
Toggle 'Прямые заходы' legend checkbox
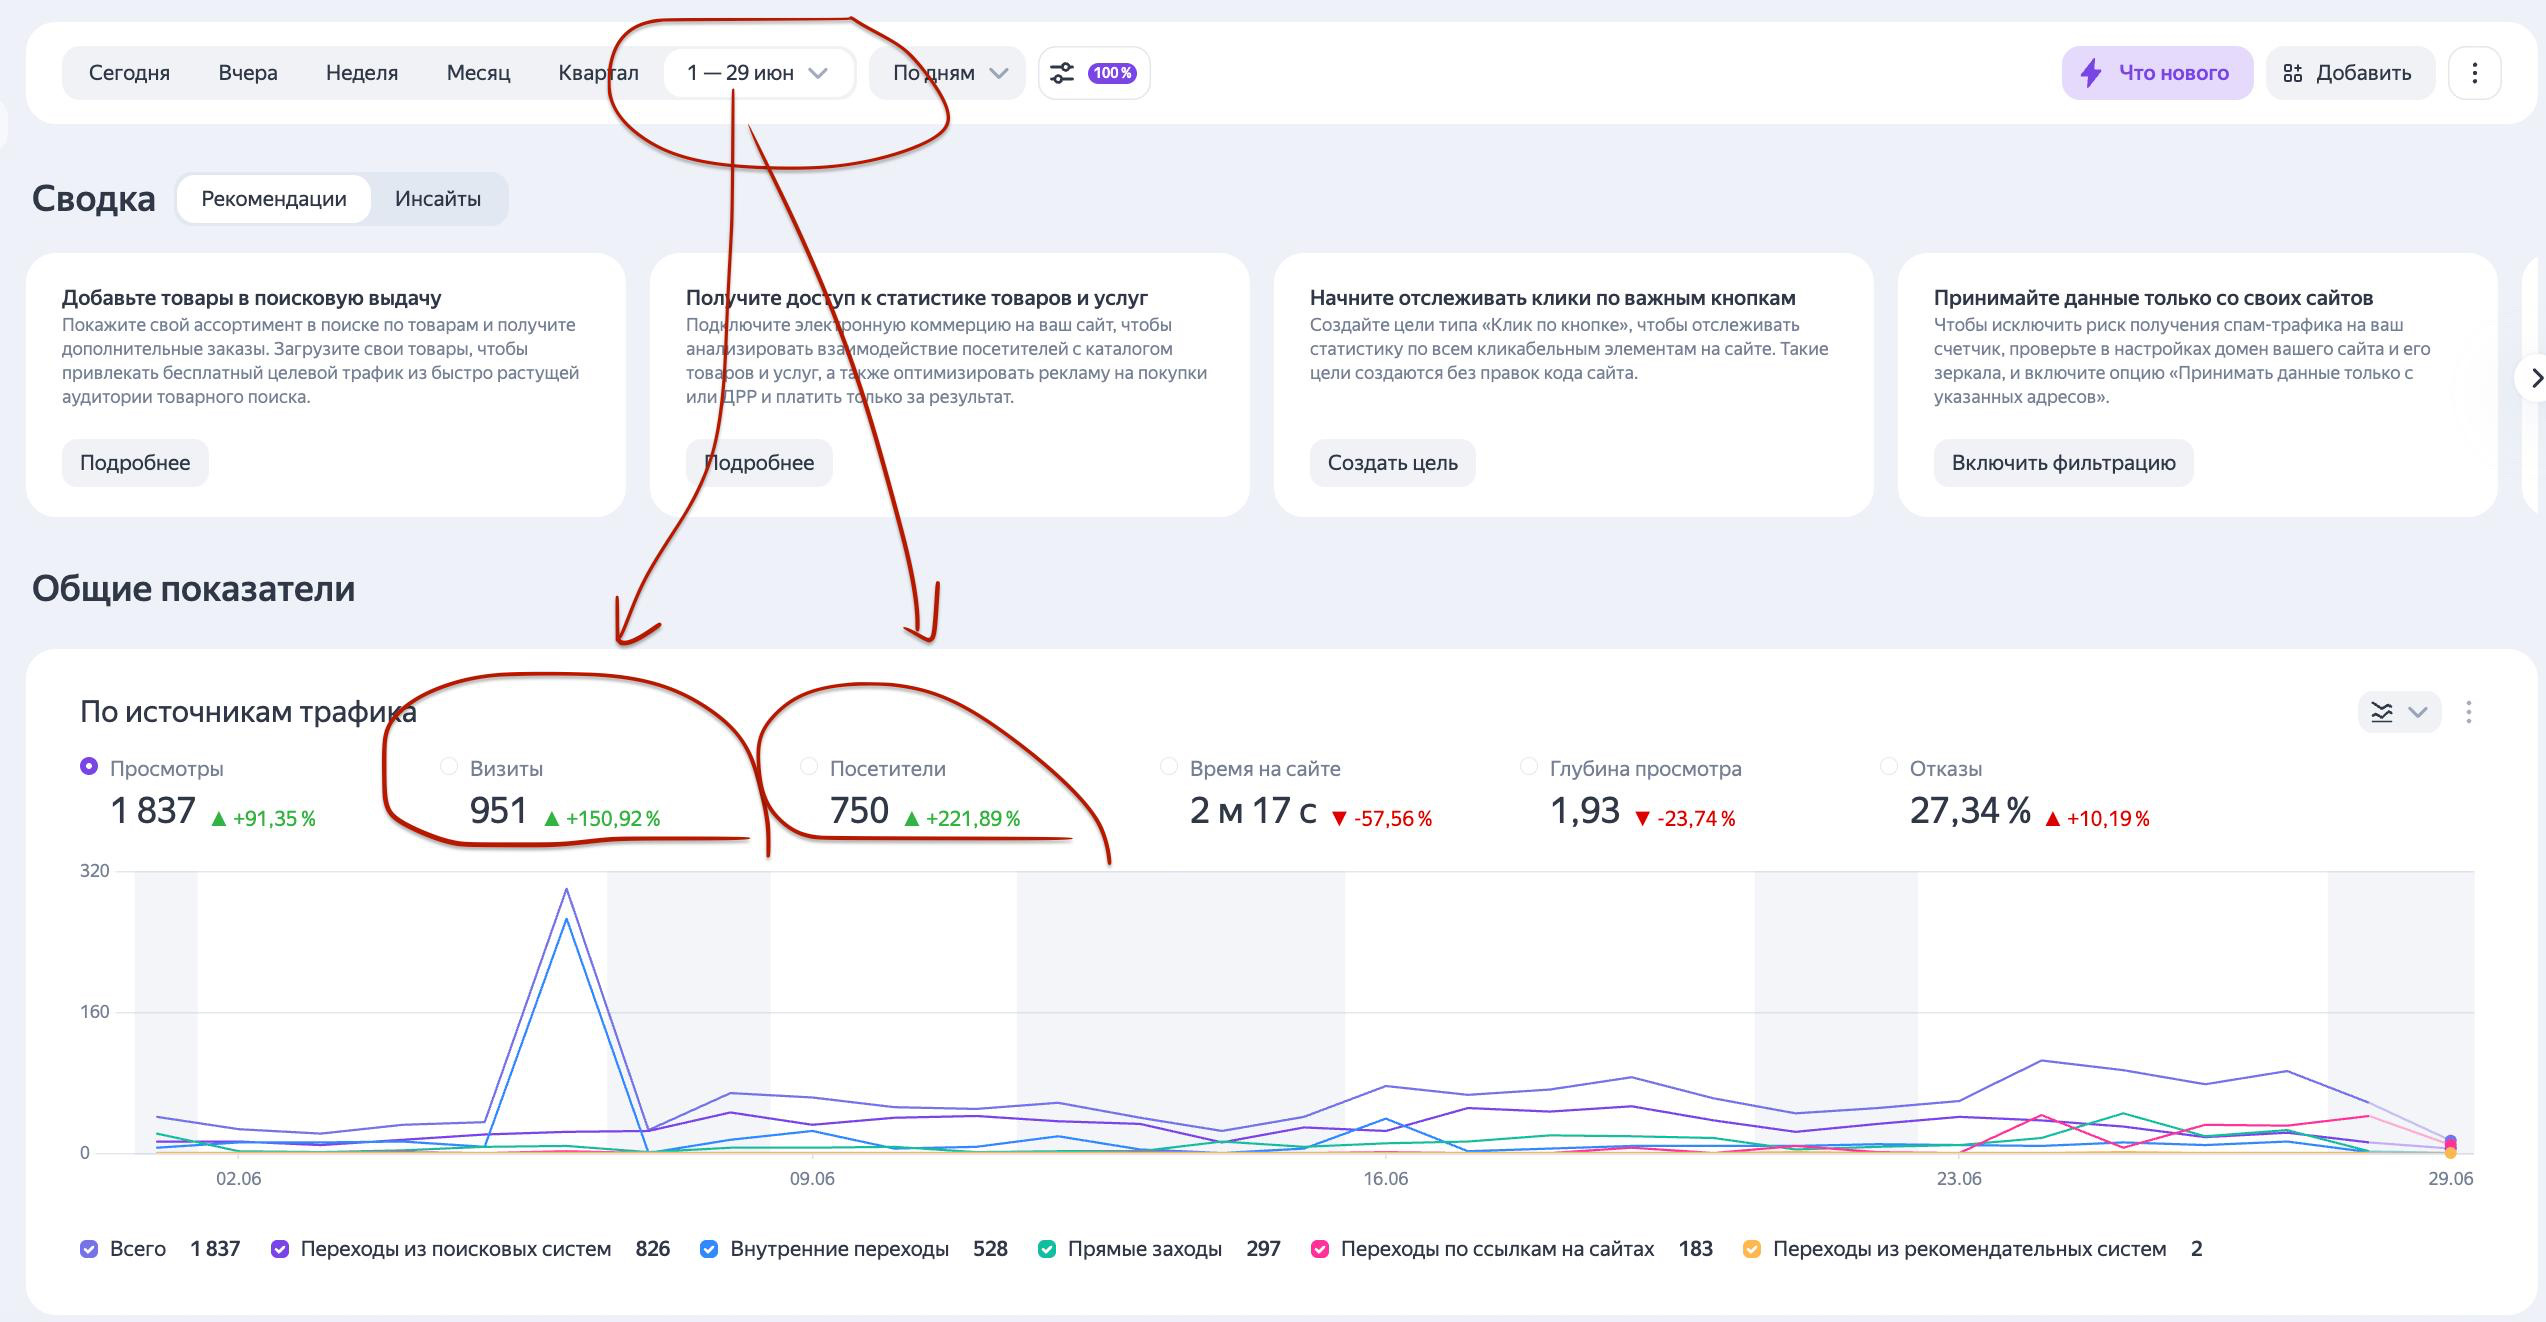click(1047, 1249)
